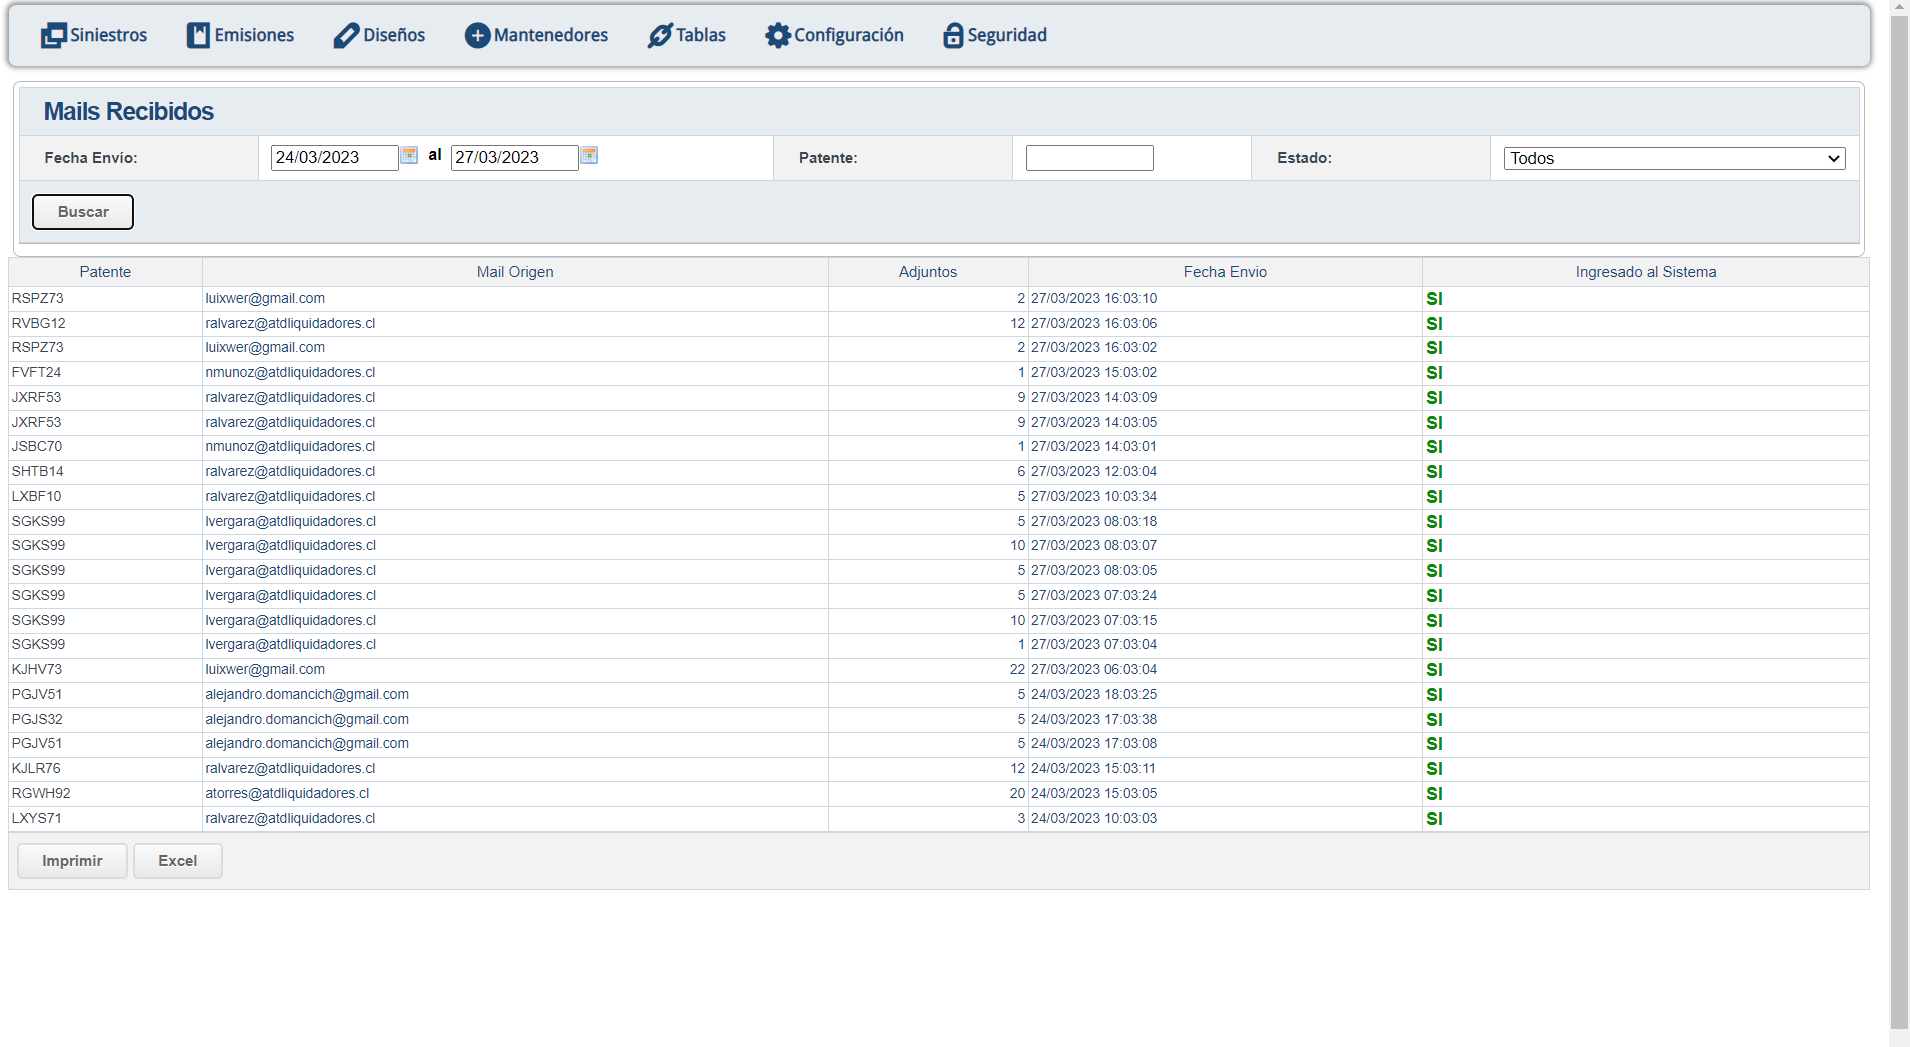Viewport: 1910px width, 1047px height.
Task: Click the Siniestros menu icon
Action: [53, 36]
